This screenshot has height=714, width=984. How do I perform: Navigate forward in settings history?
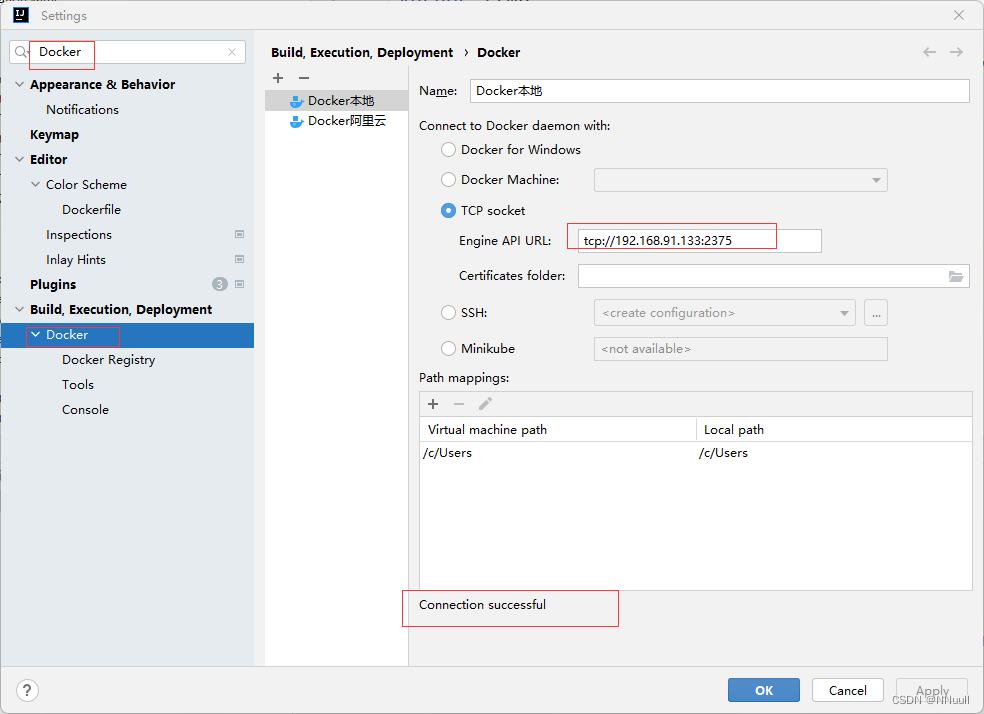click(x=956, y=52)
